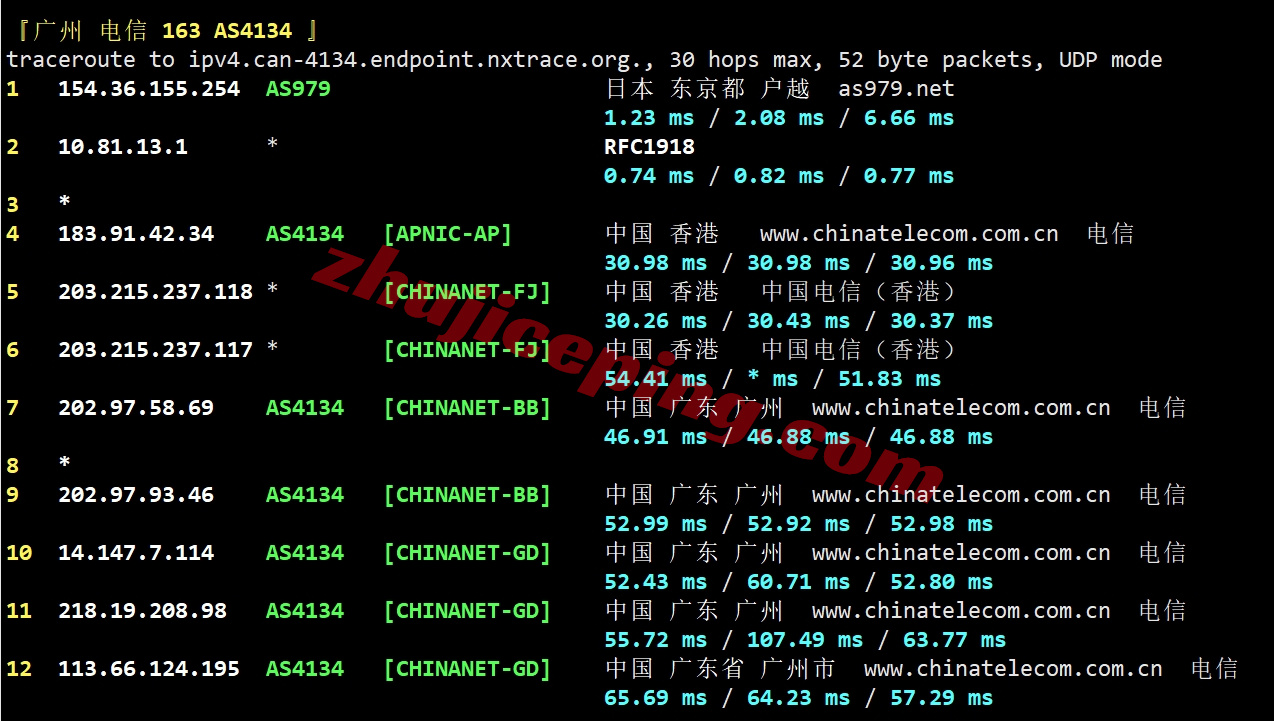1274x721 pixels.
Task: Click latency '30.98 ms / 30.98 ms / 30.96 ms'
Action: (799, 263)
